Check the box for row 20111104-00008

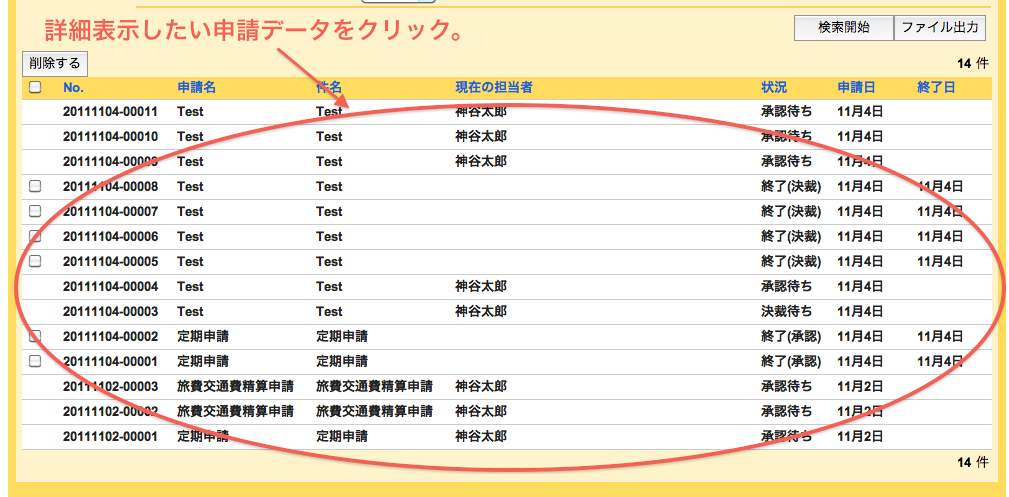coord(35,186)
